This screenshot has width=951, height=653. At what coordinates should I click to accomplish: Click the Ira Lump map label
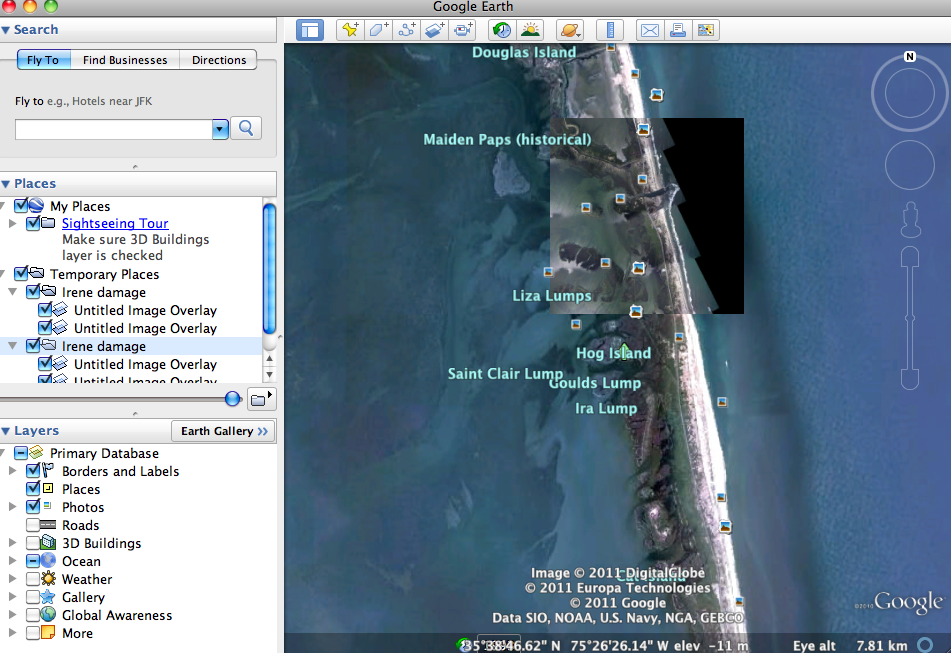(x=606, y=408)
